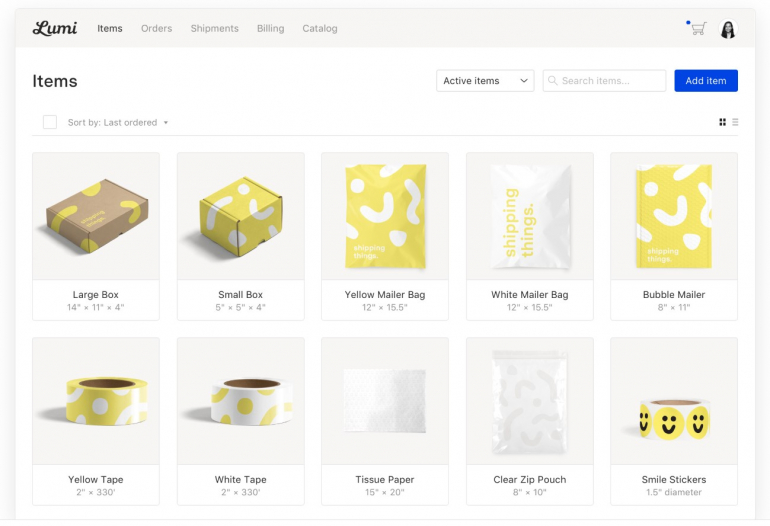Image resolution: width=770 pixels, height=526 pixels.
Task: Expand the Active items dropdown
Action: (x=485, y=81)
